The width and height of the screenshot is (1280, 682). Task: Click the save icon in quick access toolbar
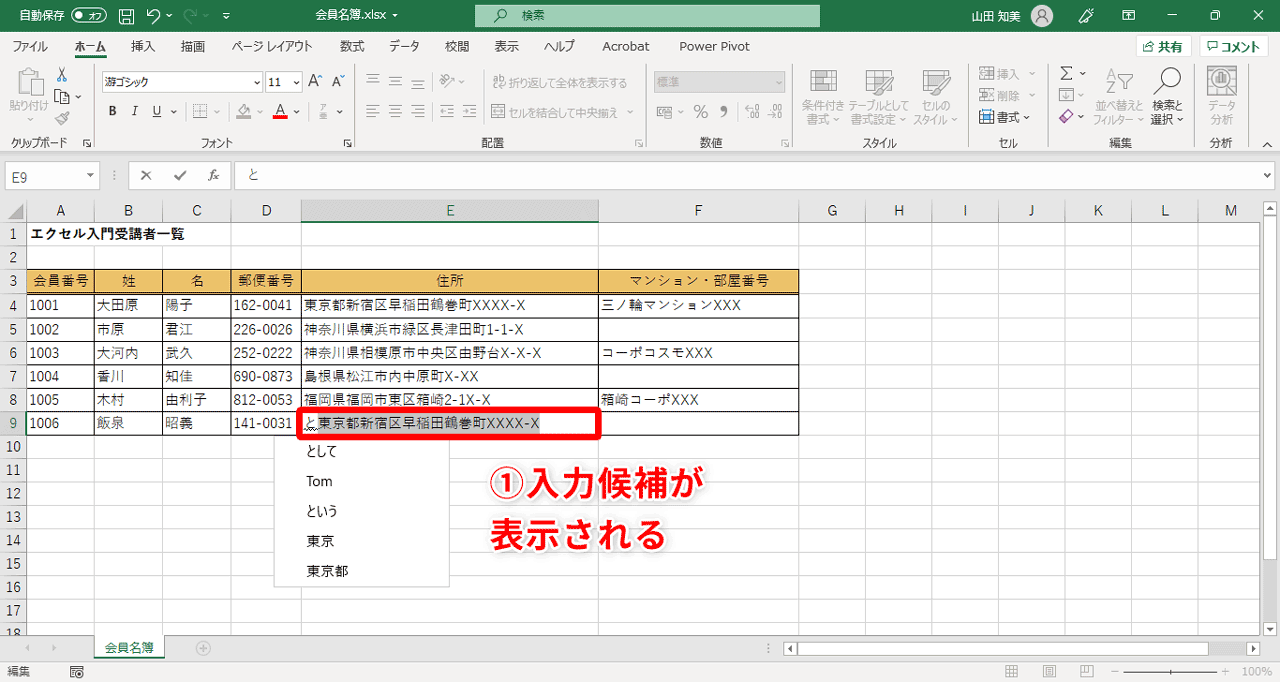[x=124, y=15]
